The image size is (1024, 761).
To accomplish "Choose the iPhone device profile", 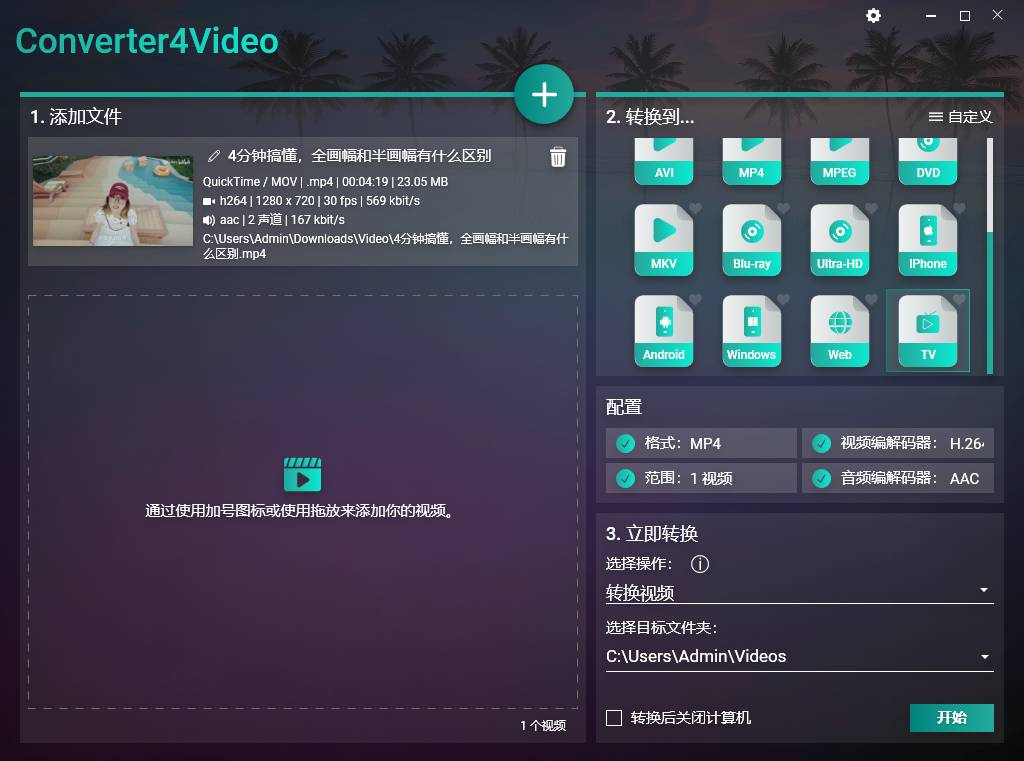I will [x=927, y=238].
